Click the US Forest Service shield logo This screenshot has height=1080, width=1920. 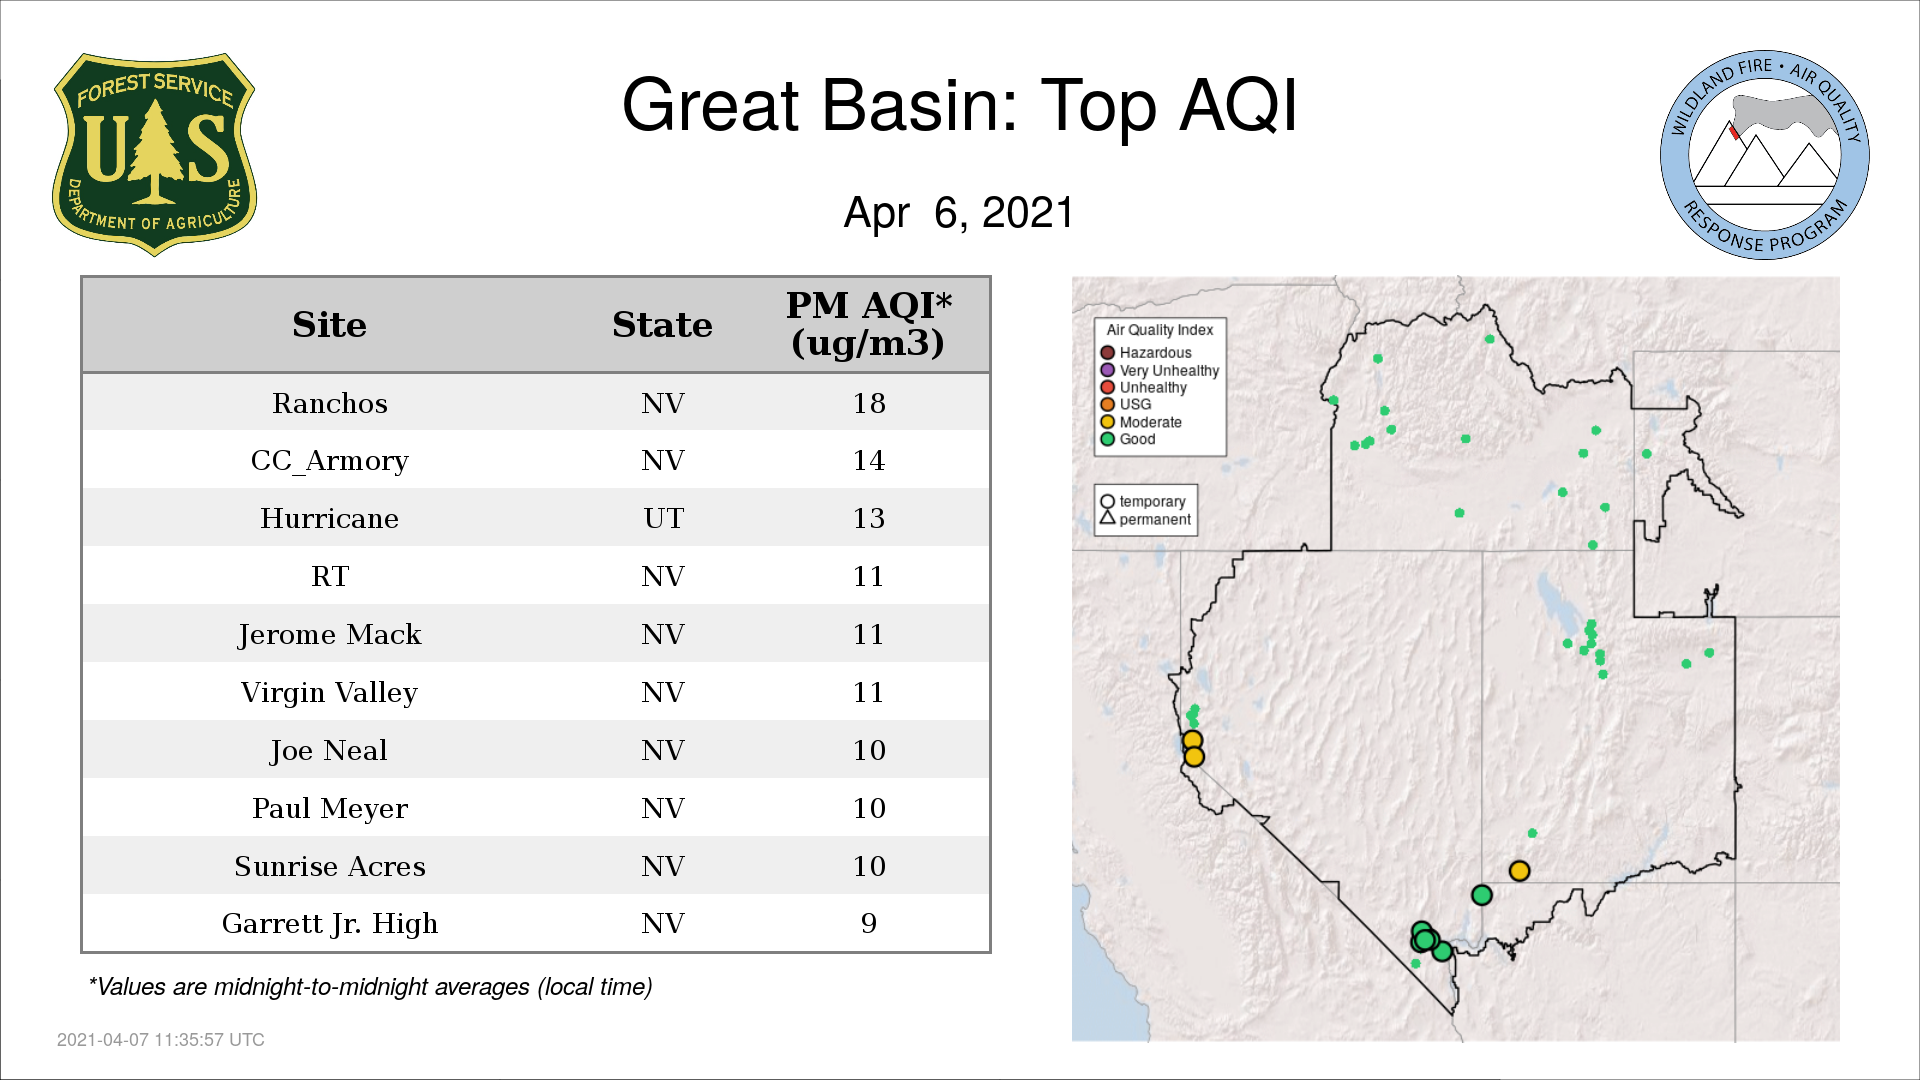click(154, 154)
